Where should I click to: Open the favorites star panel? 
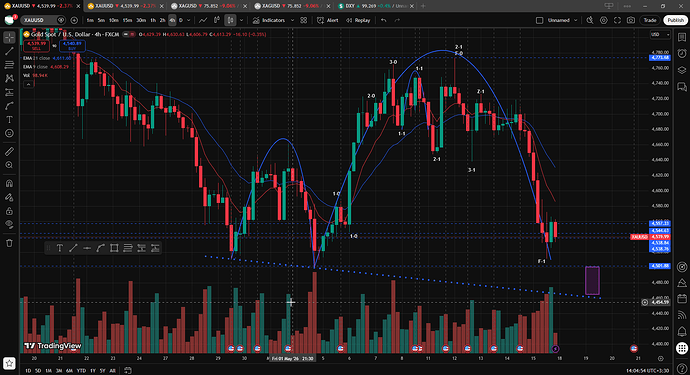click(x=9, y=364)
